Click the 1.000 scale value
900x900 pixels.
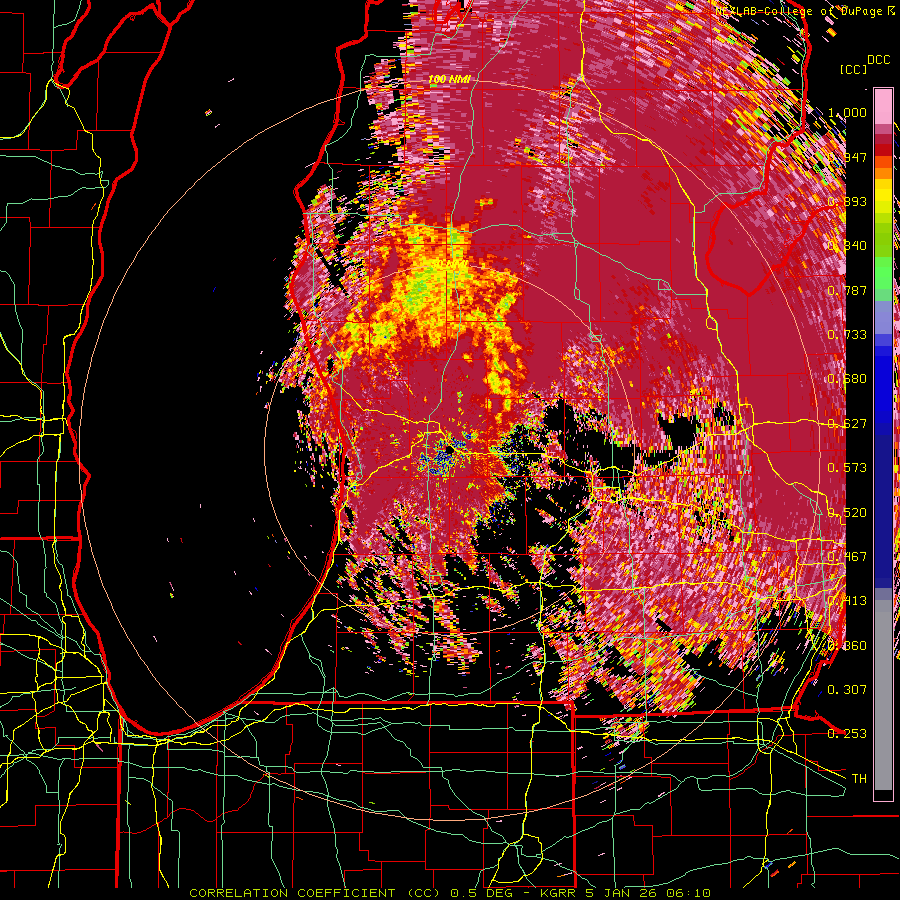tap(848, 112)
